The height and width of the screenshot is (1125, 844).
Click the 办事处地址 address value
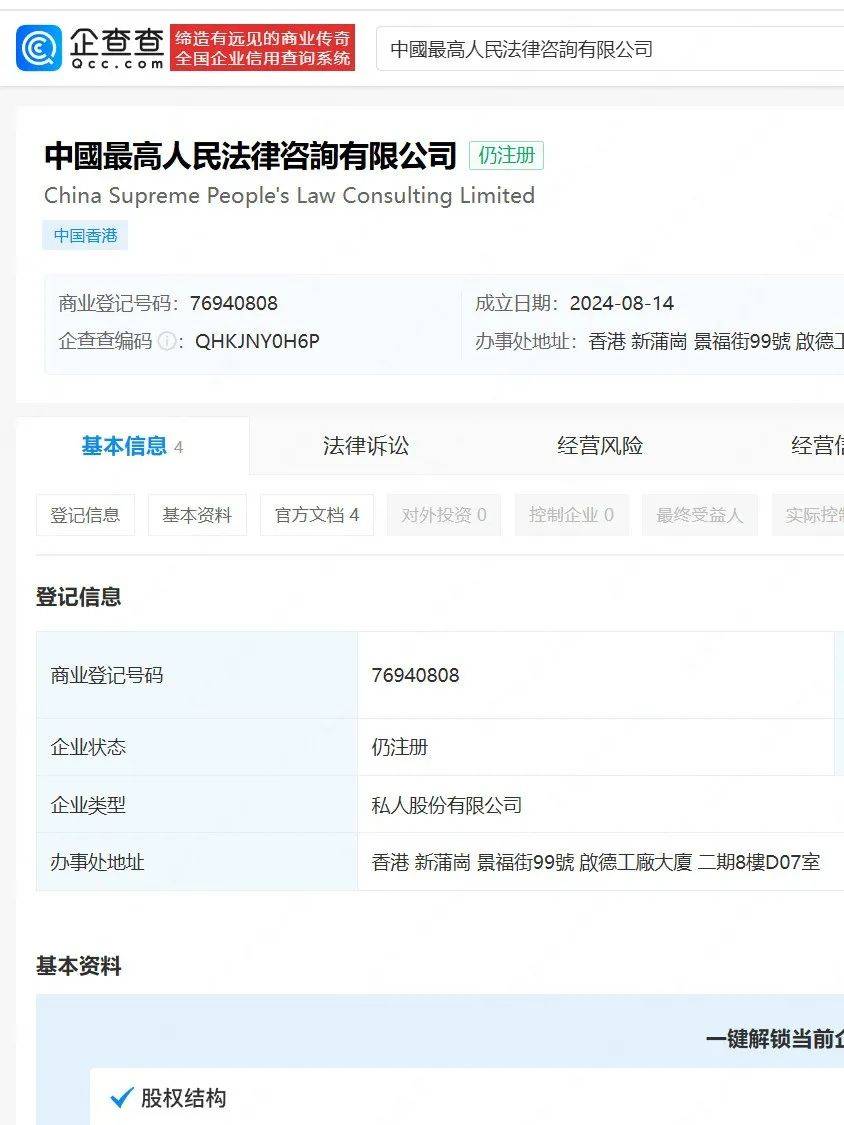pyautogui.click(x=597, y=862)
